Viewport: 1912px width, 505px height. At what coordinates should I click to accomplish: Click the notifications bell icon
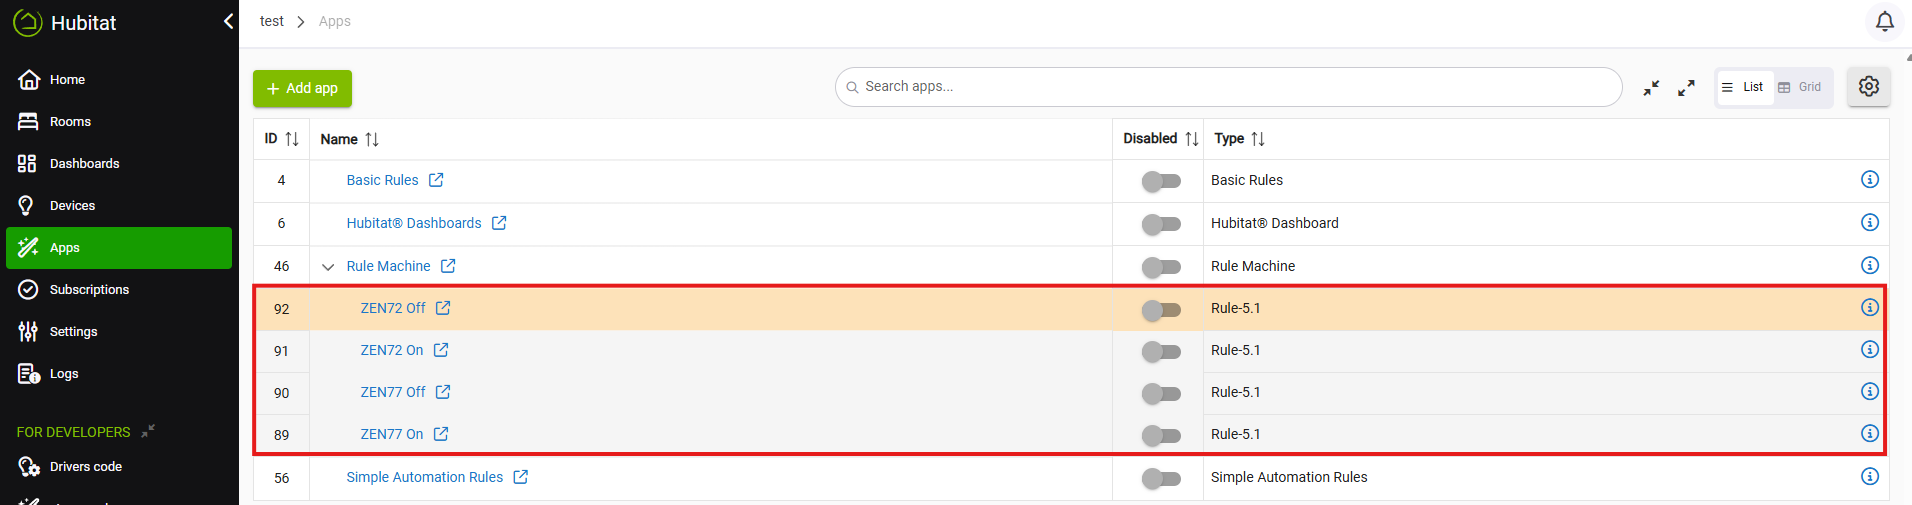click(x=1884, y=21)
